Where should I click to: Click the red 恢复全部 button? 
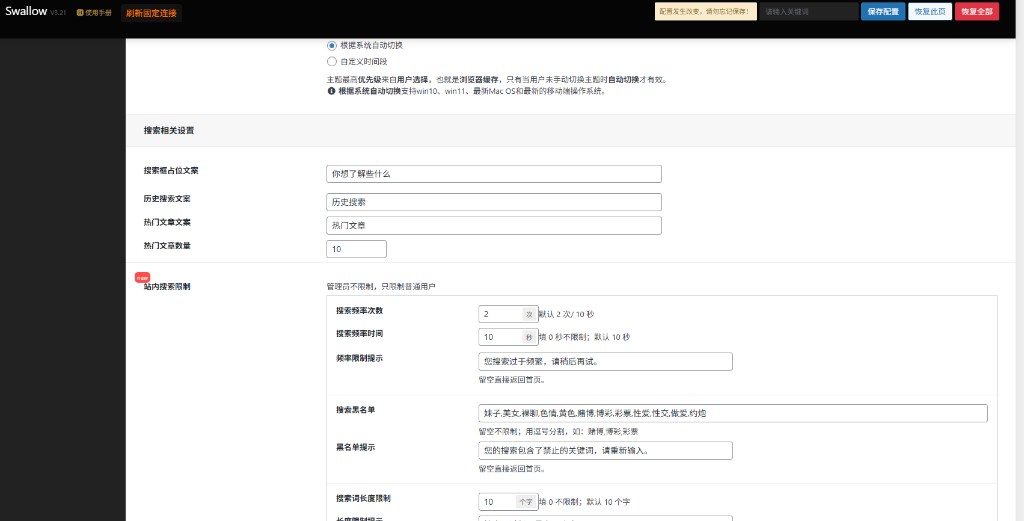pyautogui.click(x=976, y=11)
